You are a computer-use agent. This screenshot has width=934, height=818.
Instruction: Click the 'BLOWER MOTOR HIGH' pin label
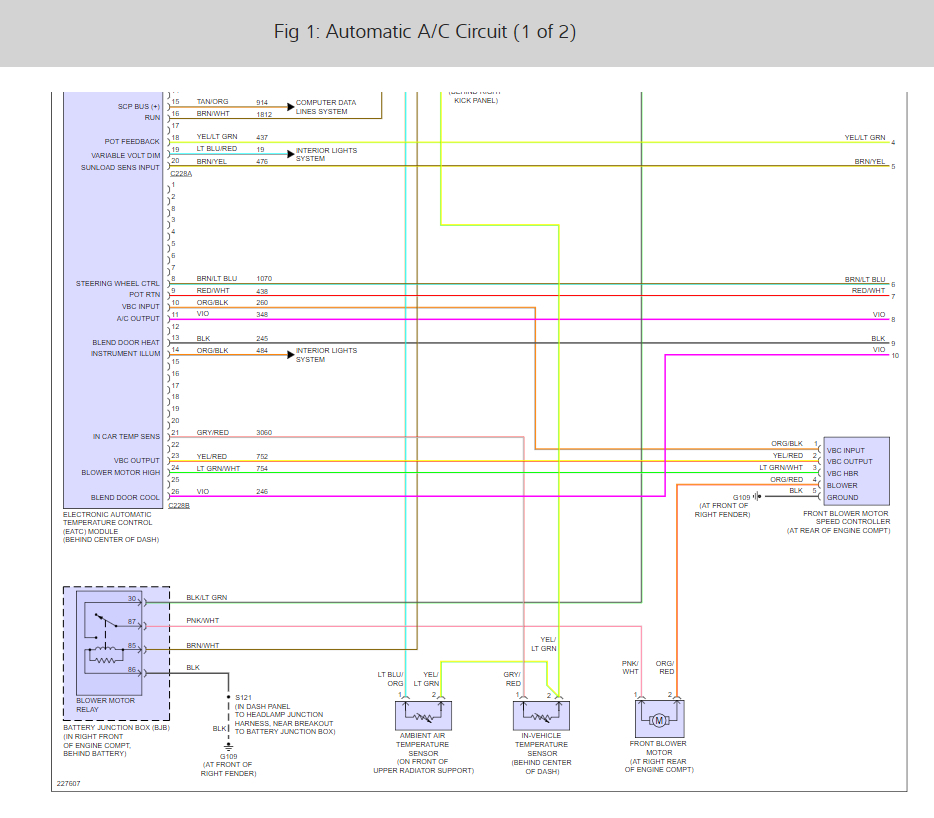(x=121, y=472)
